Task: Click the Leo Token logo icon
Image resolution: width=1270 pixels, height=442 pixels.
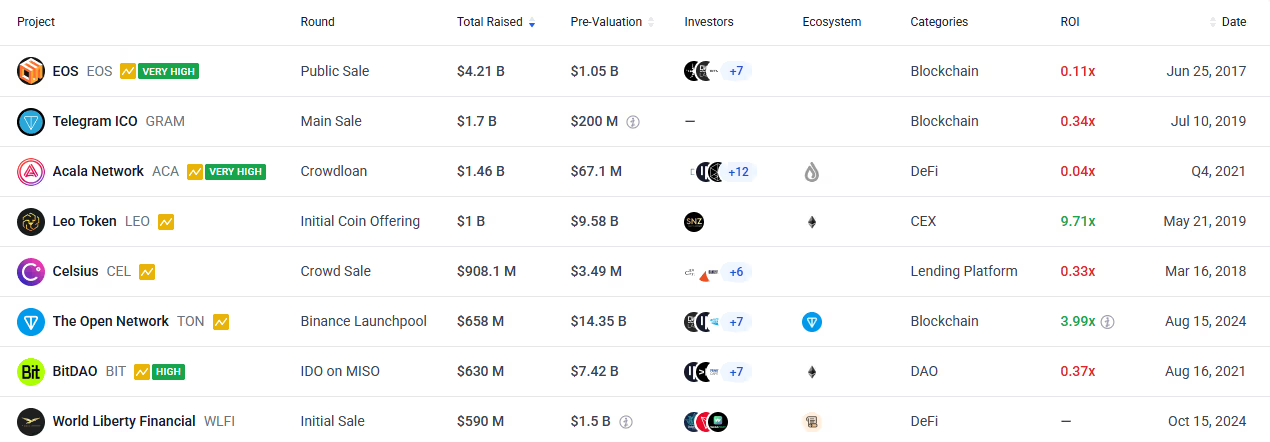Action: (x=31, y=221)
